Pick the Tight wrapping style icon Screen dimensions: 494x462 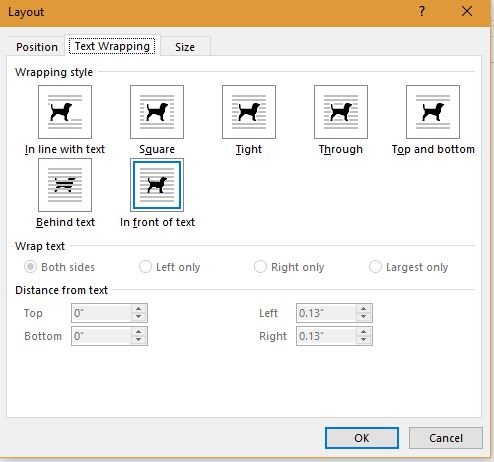[x=249, y=112]
